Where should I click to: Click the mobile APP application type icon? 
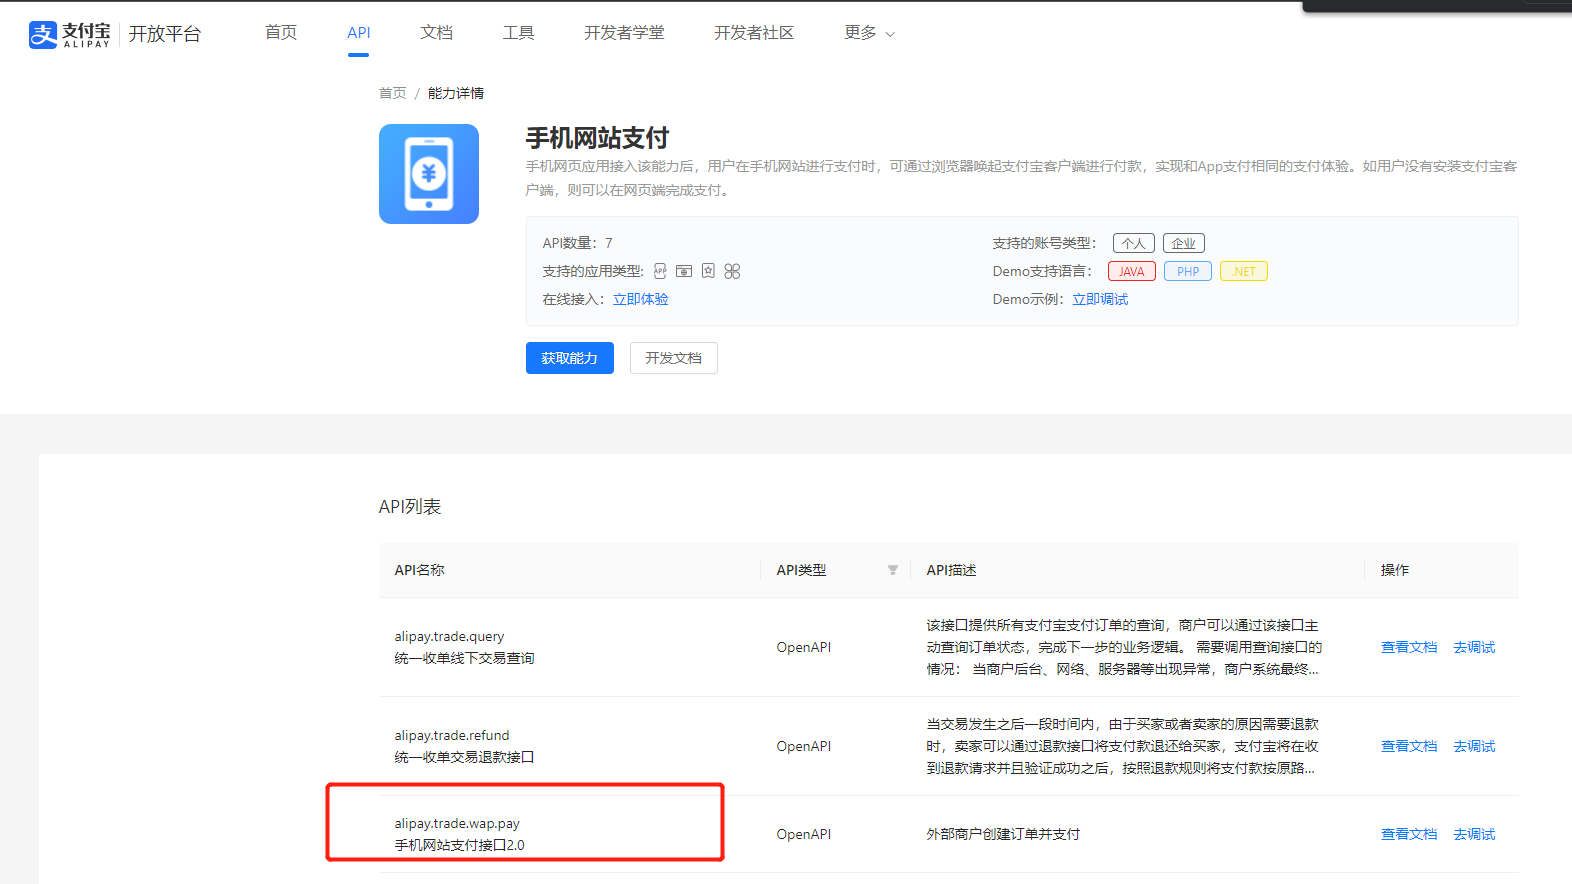[660, 271]
